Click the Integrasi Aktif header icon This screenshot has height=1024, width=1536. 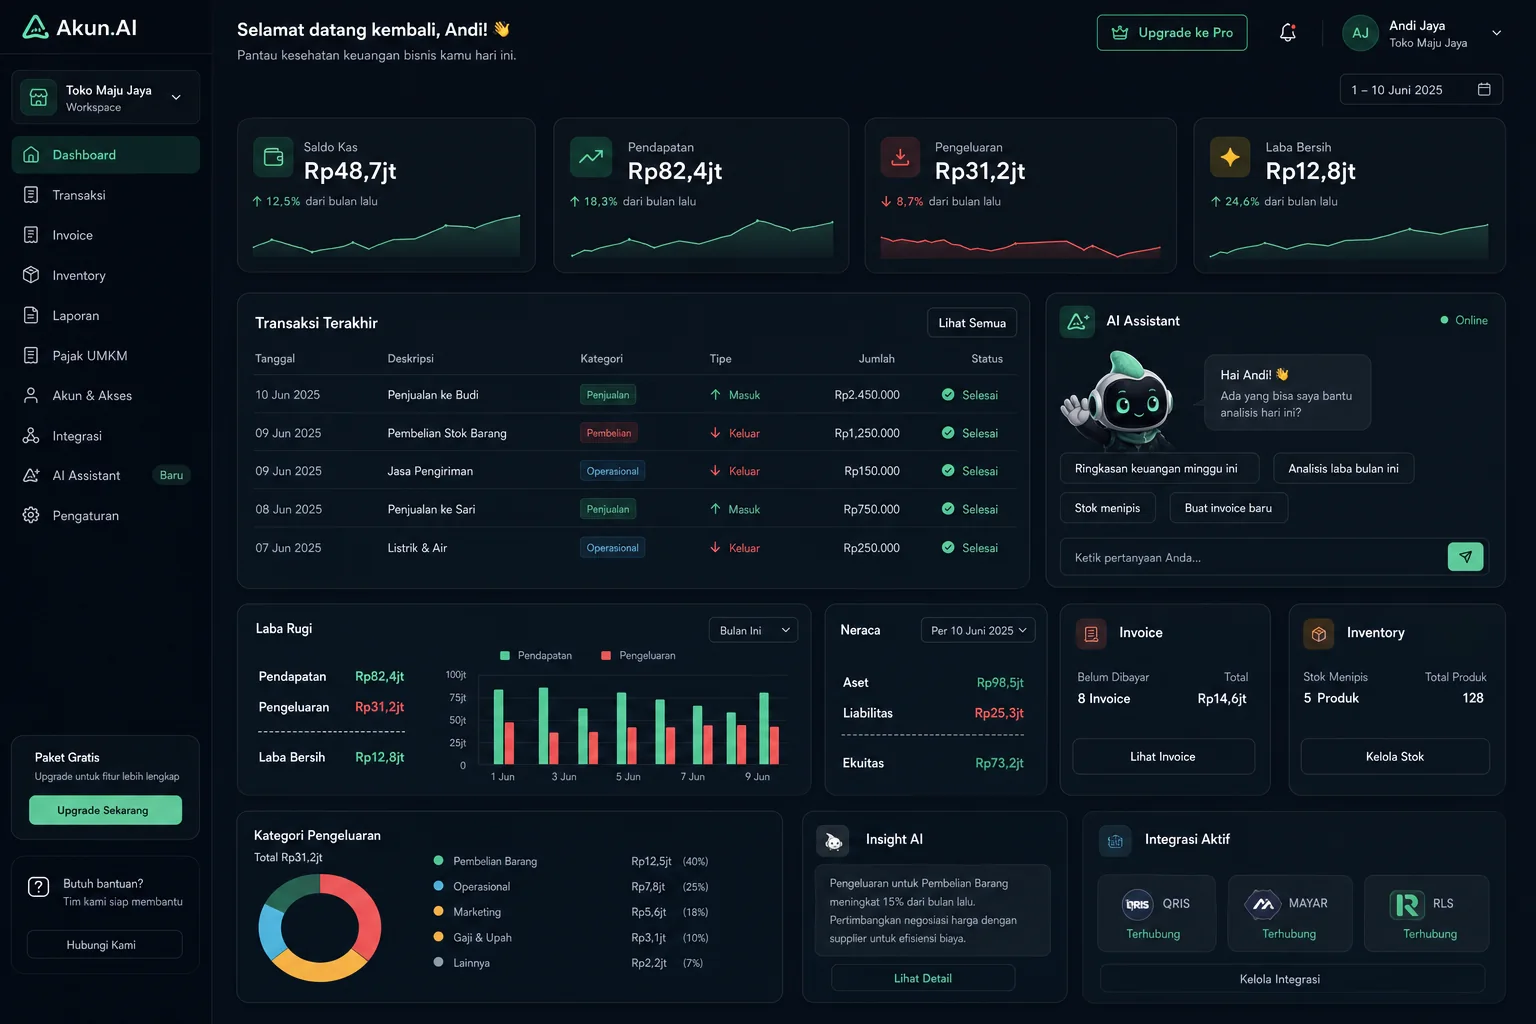[1115, 841]
